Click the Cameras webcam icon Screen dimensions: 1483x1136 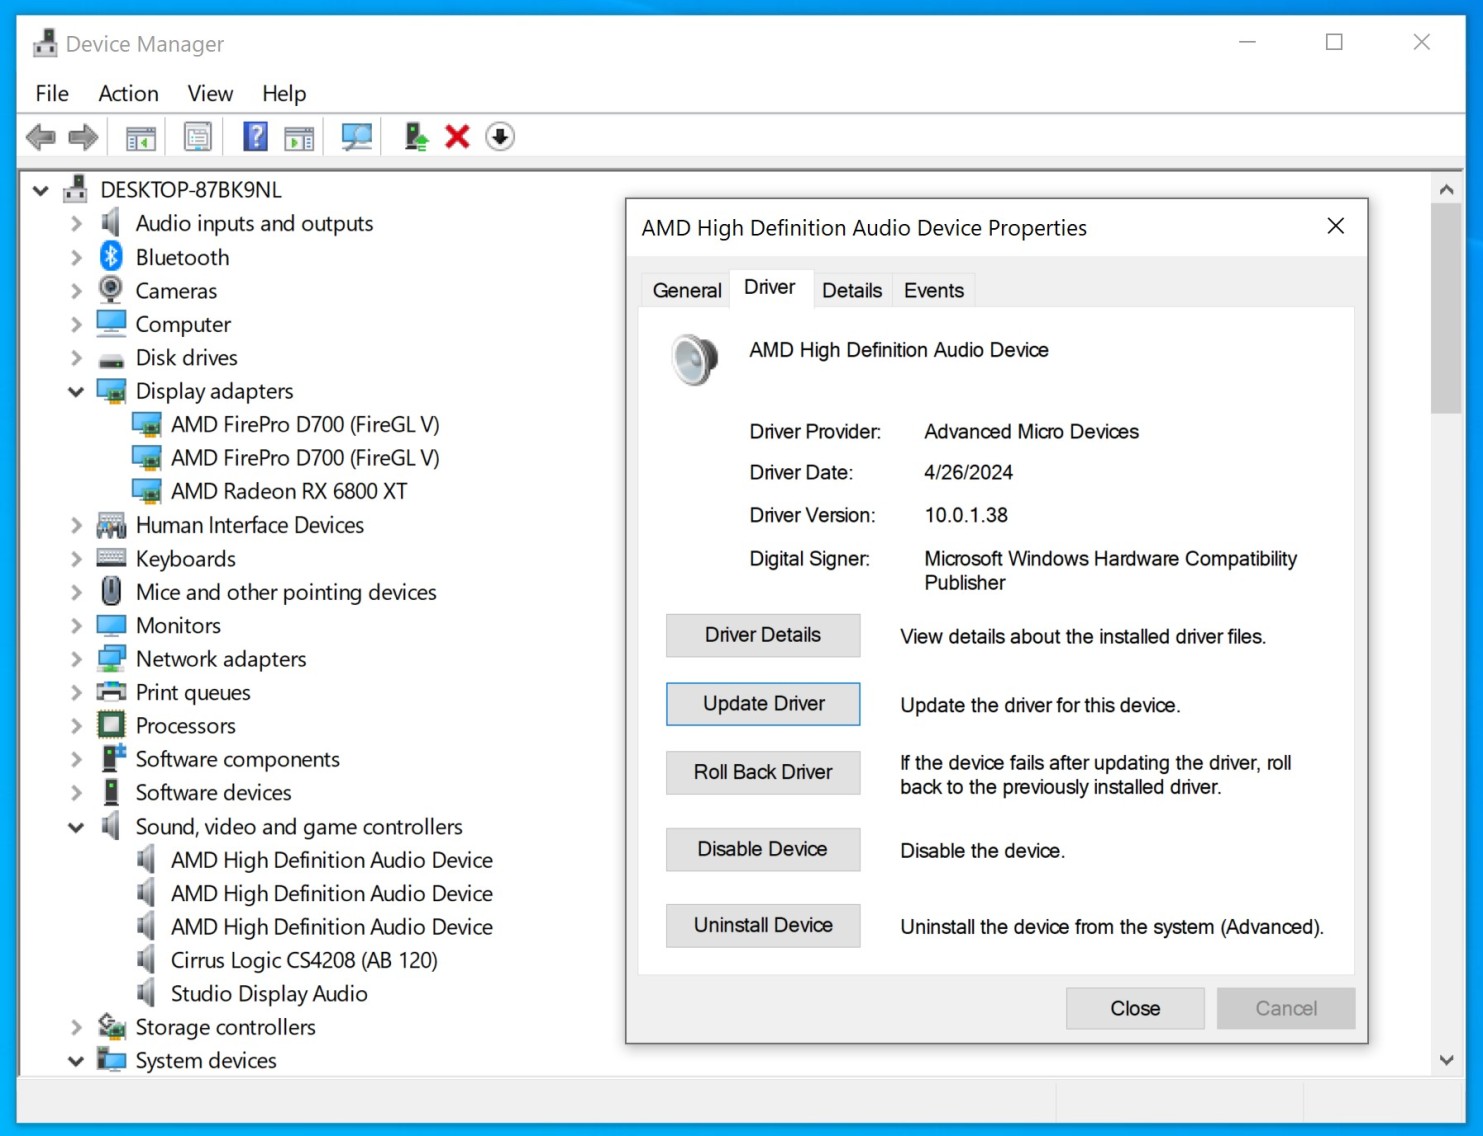coord(111,290)
